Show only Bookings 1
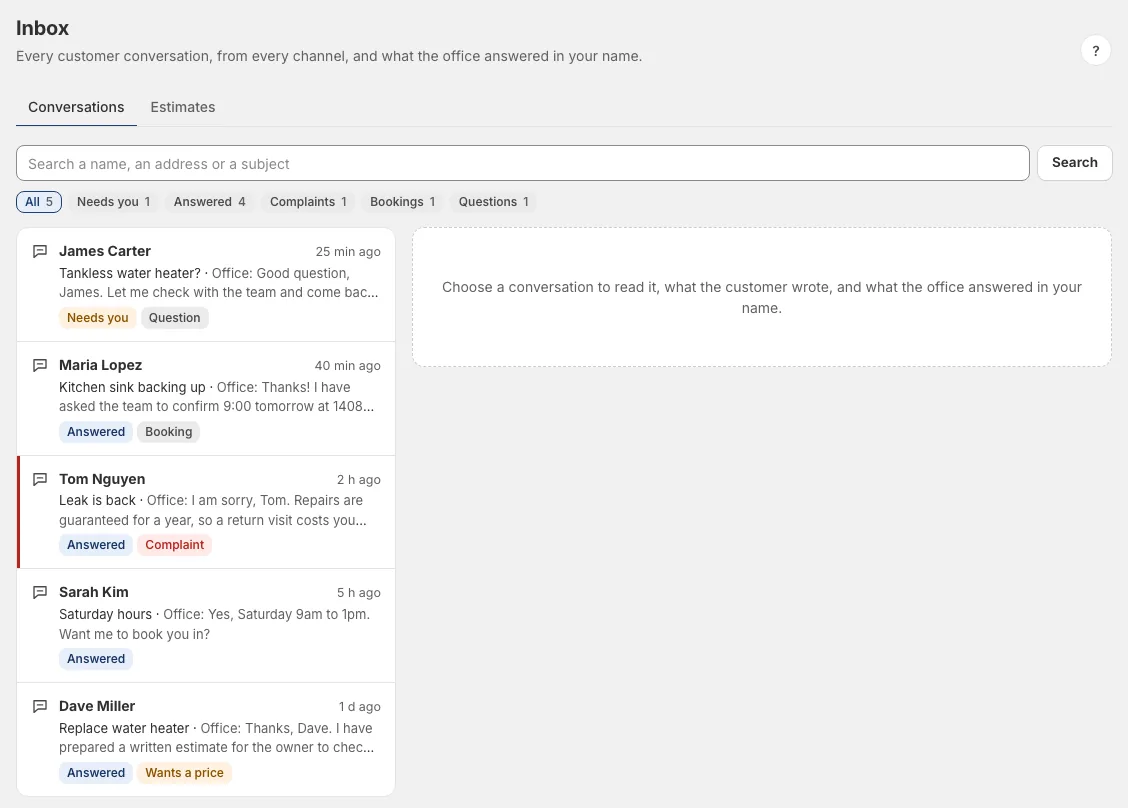Viewport: 1128px width, 808px height. coord(402,202)
